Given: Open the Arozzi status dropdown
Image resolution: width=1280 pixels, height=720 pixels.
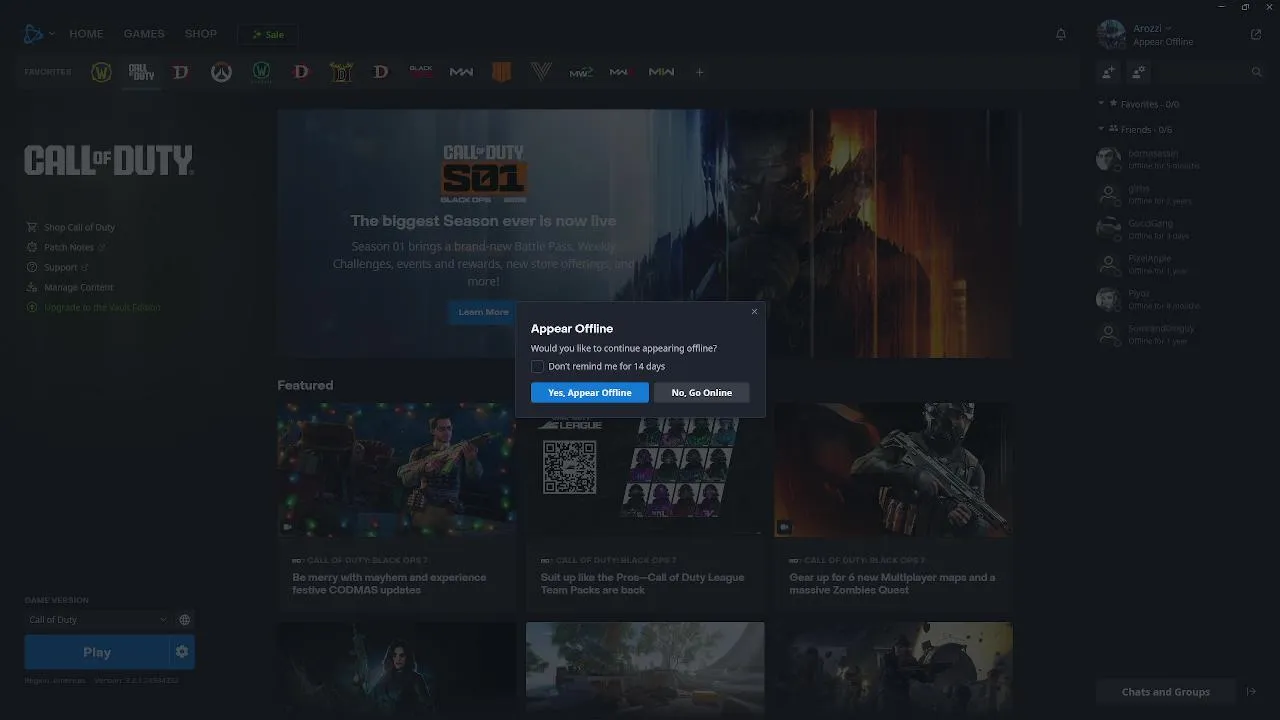Looking at the screenshot, I should click(x=1152, y=29).
